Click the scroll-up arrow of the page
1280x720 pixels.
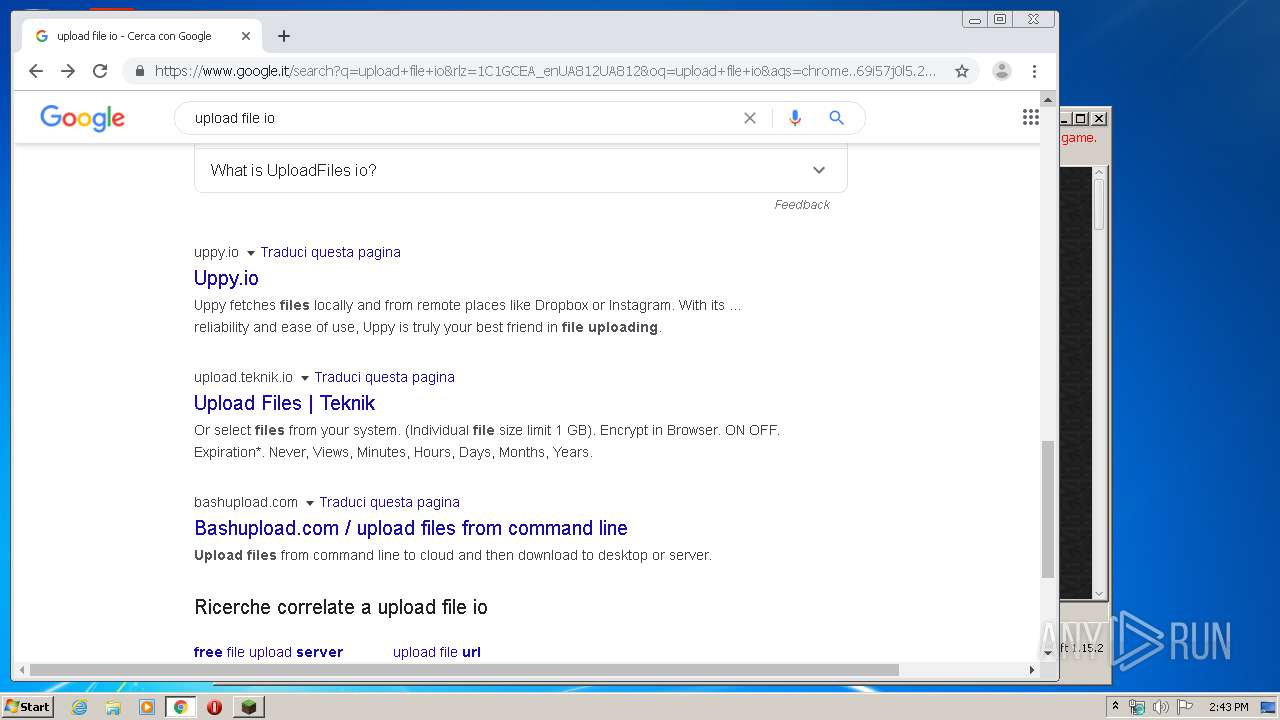click(1048, 99)
